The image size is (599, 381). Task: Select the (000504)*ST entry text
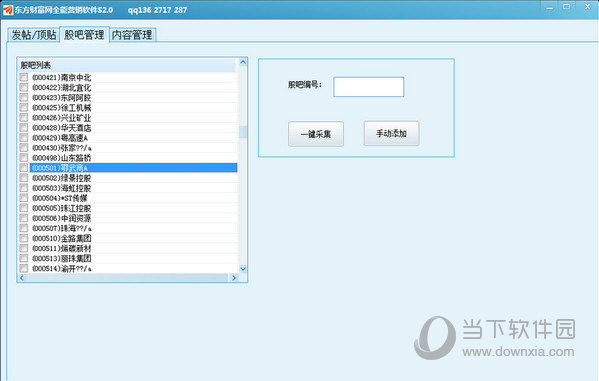point(60,198)
